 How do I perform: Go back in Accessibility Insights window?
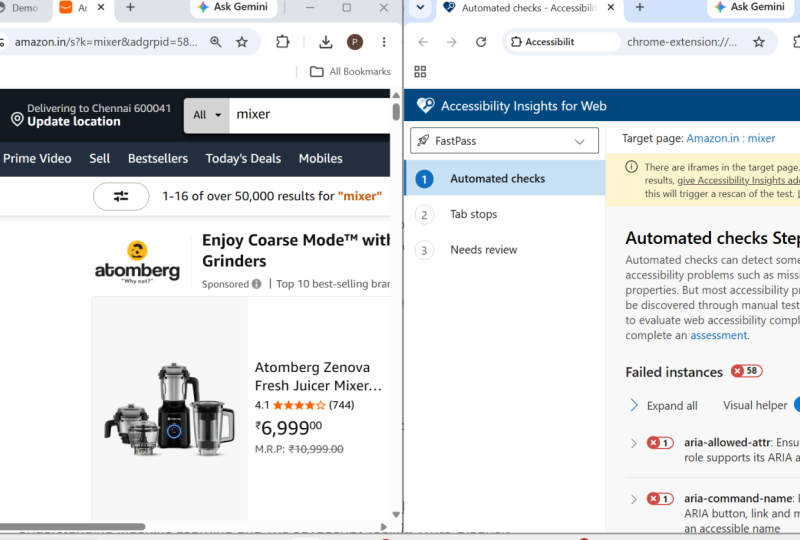click(x=423, y=42)
